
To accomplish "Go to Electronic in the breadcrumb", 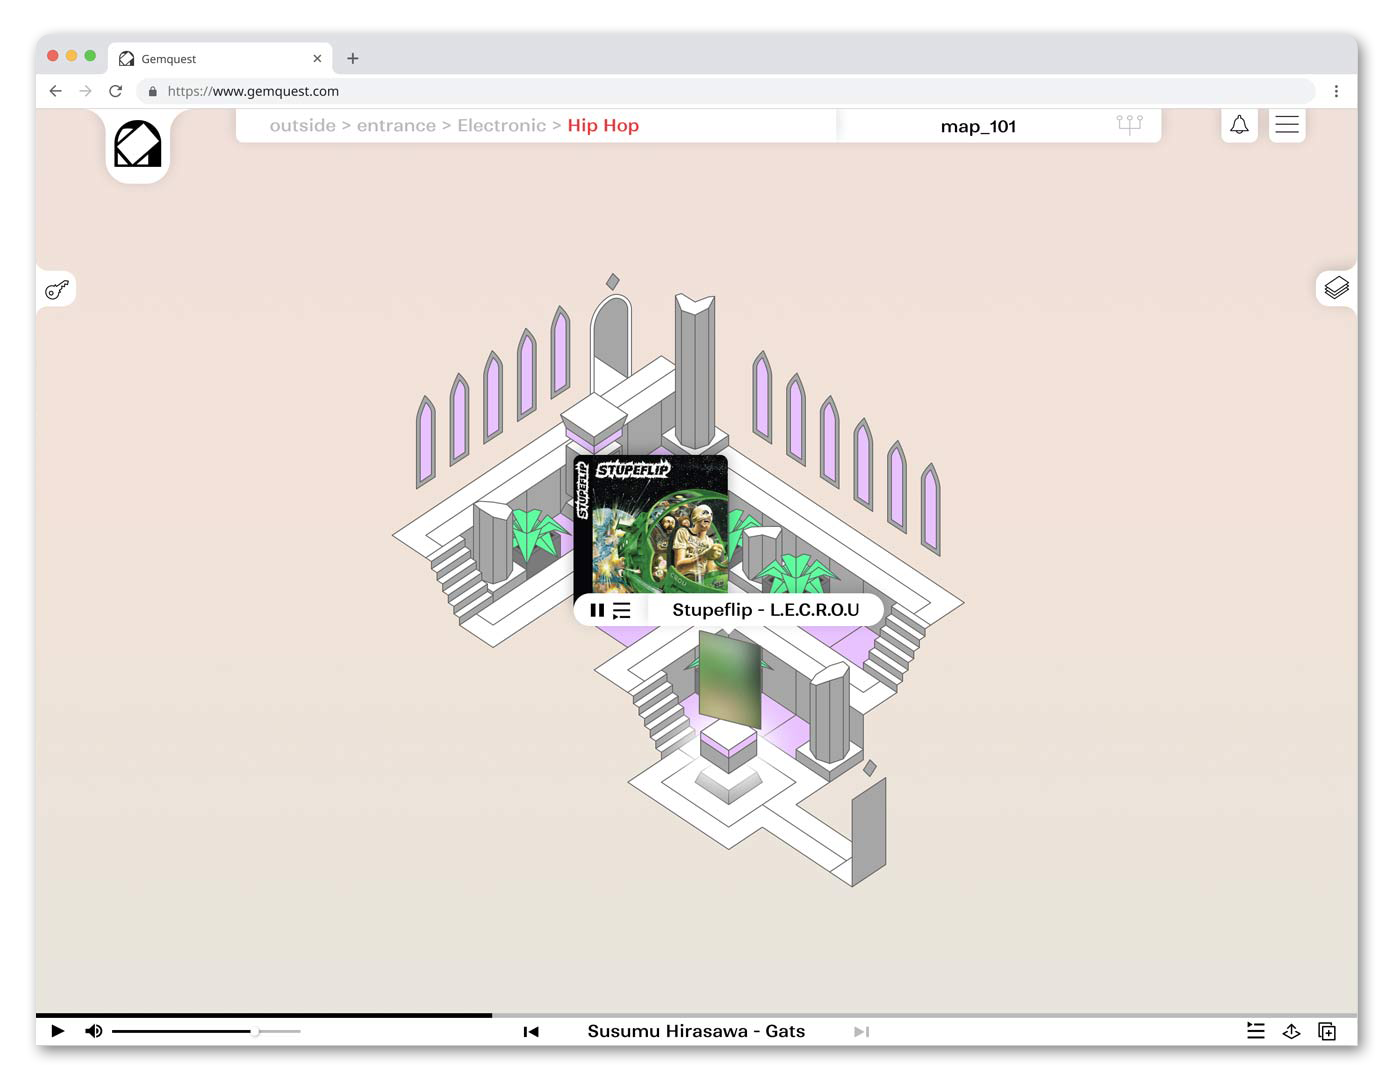I will pos(501,126).
